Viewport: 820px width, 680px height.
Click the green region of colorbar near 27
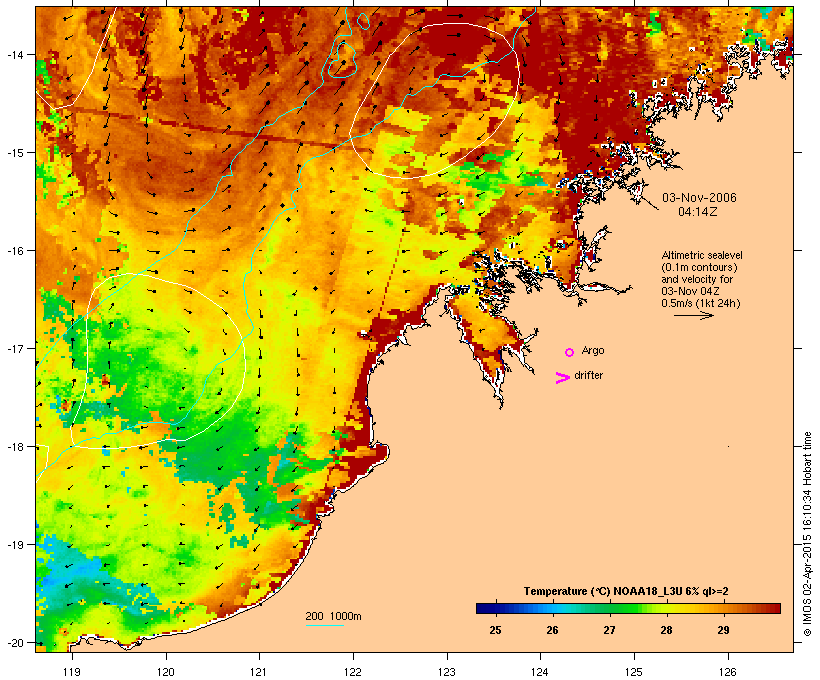pos(610,608)
